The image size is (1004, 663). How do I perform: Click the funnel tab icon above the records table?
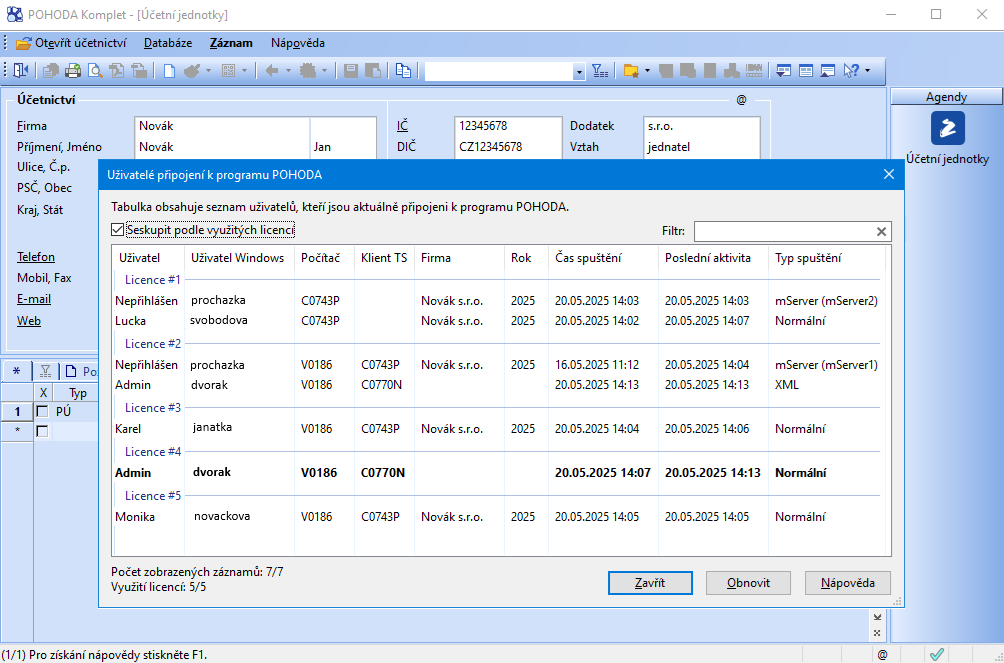(45, 371)
